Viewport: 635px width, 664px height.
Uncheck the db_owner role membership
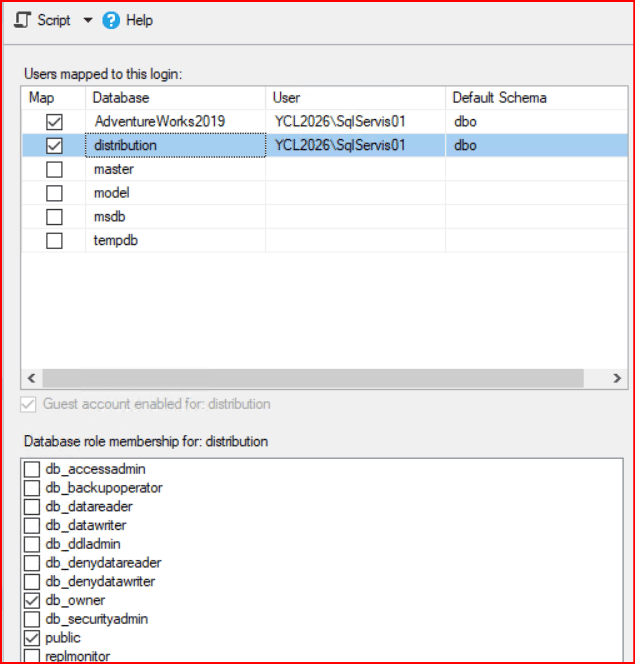pos(33,600)
